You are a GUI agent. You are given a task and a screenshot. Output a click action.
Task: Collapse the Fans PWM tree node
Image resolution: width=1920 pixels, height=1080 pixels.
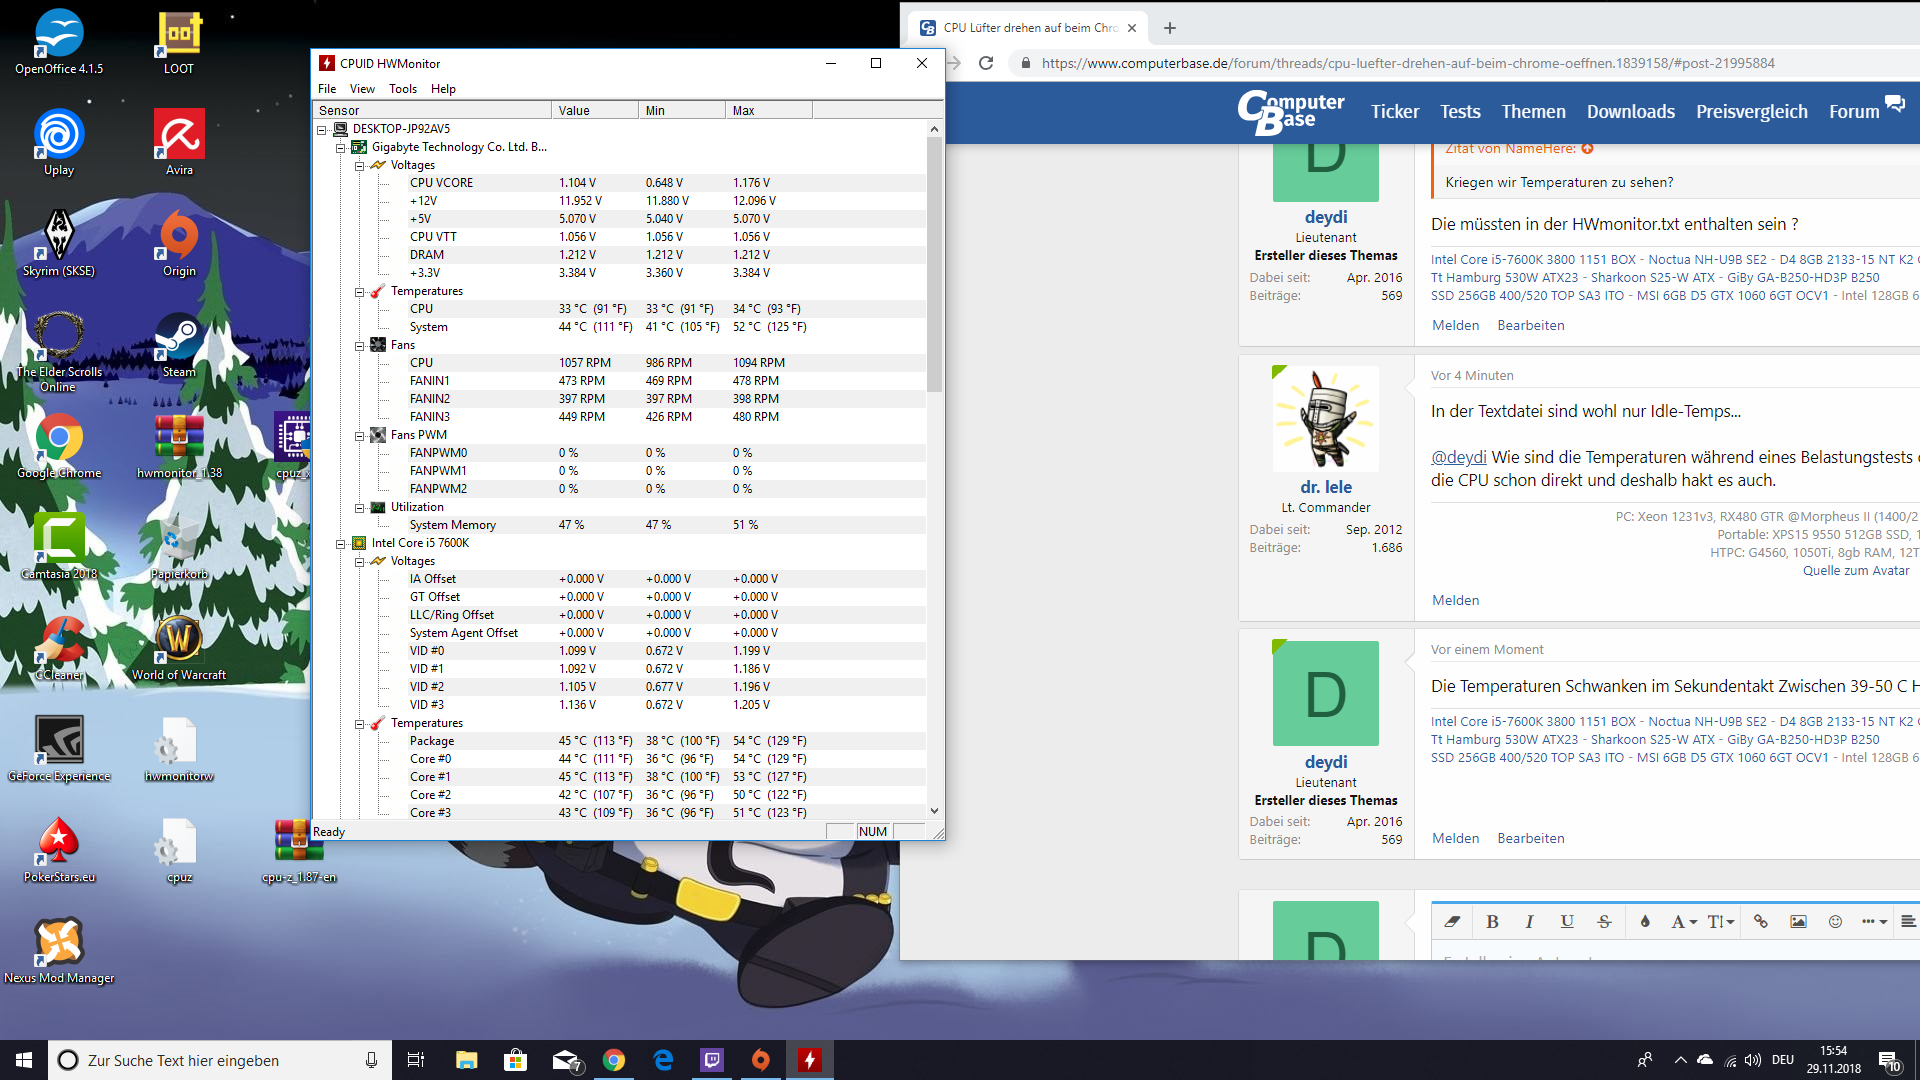pos(359,436)
